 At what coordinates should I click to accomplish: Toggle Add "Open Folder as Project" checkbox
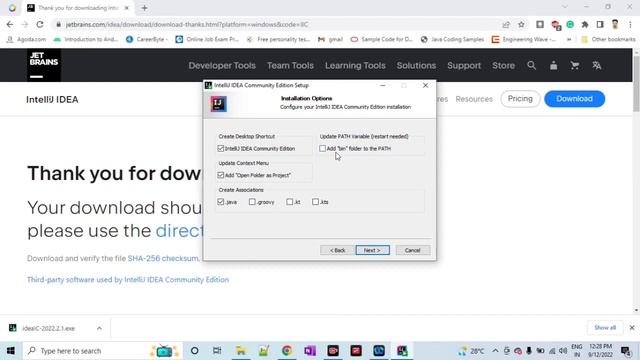tap(221, 175)
